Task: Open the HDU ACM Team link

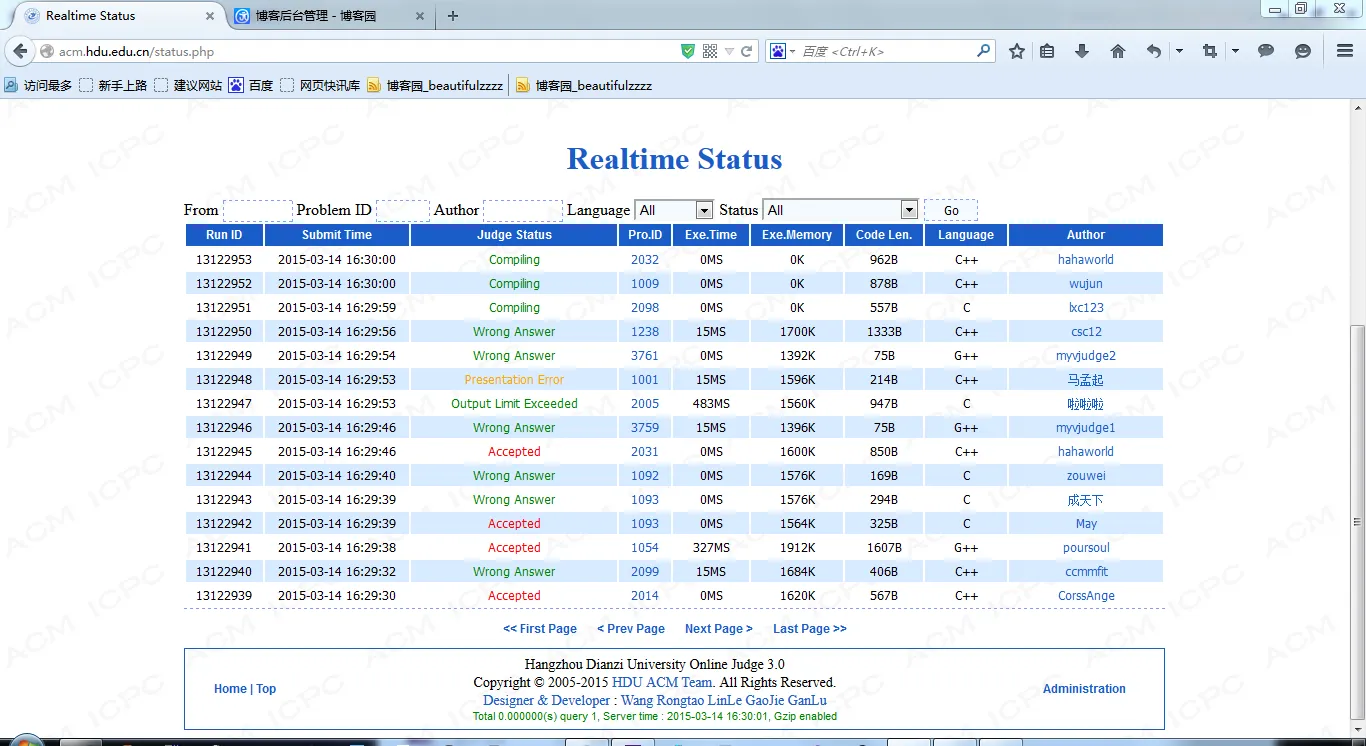Action: [663, 682]
